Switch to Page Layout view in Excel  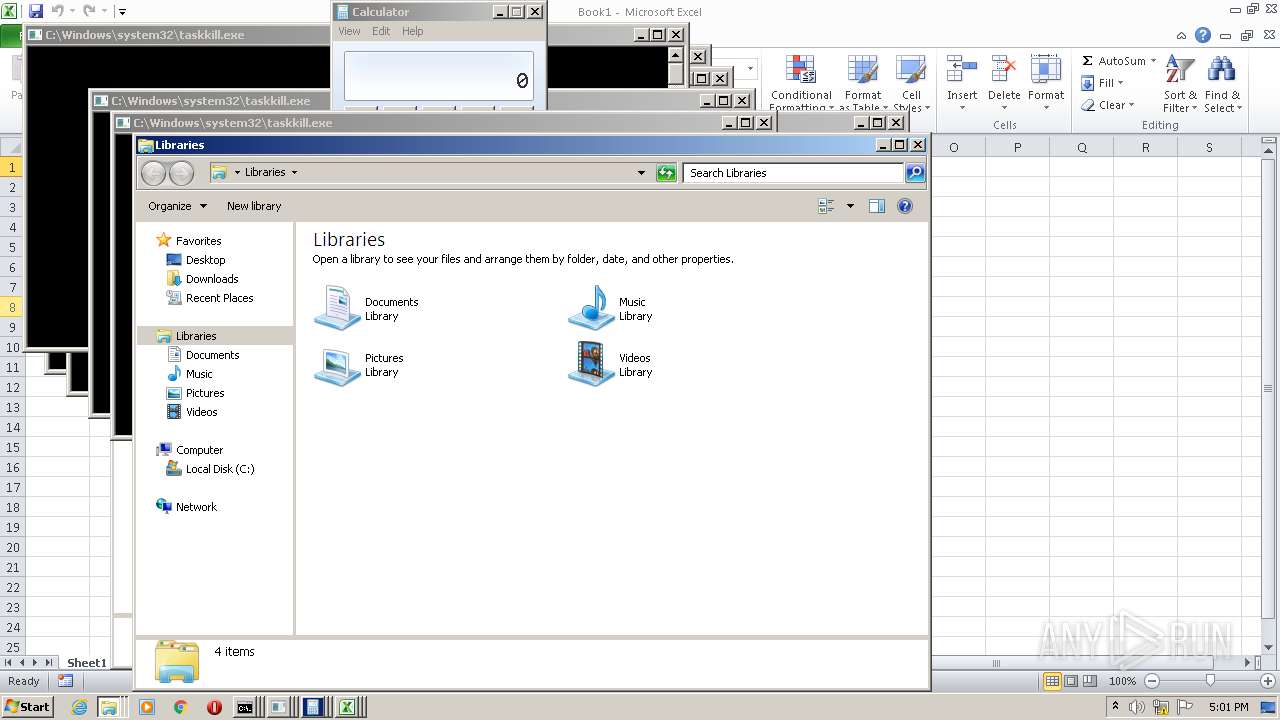tap(1071, 681)
